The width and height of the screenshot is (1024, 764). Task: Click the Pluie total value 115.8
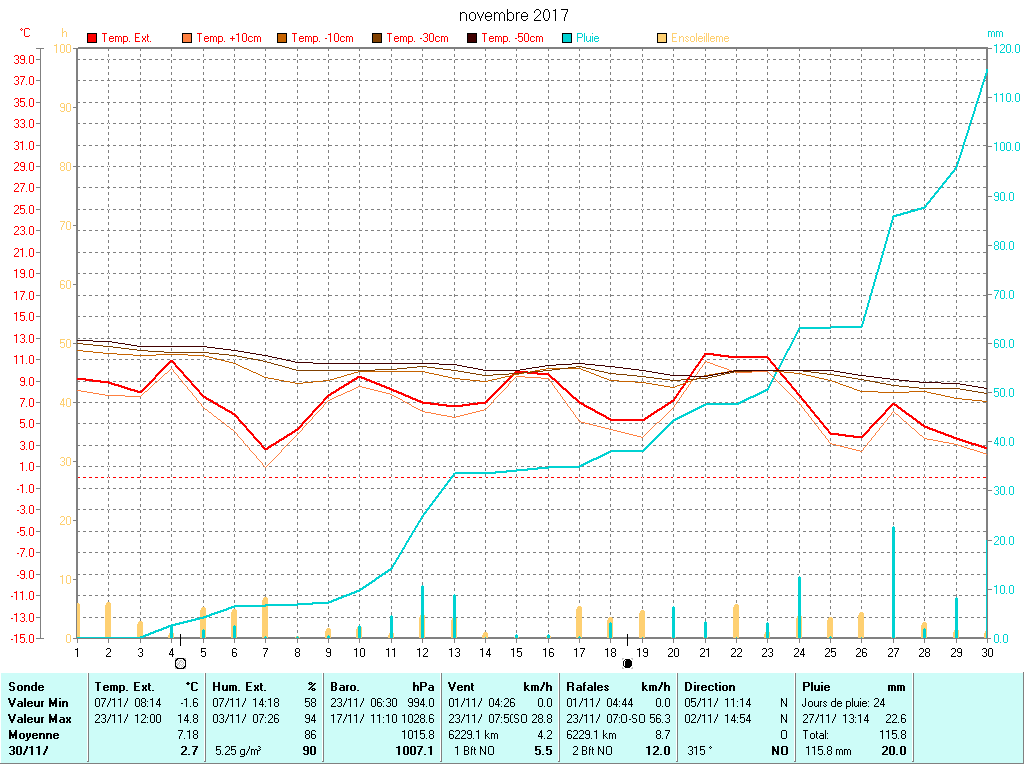point(891,735)
